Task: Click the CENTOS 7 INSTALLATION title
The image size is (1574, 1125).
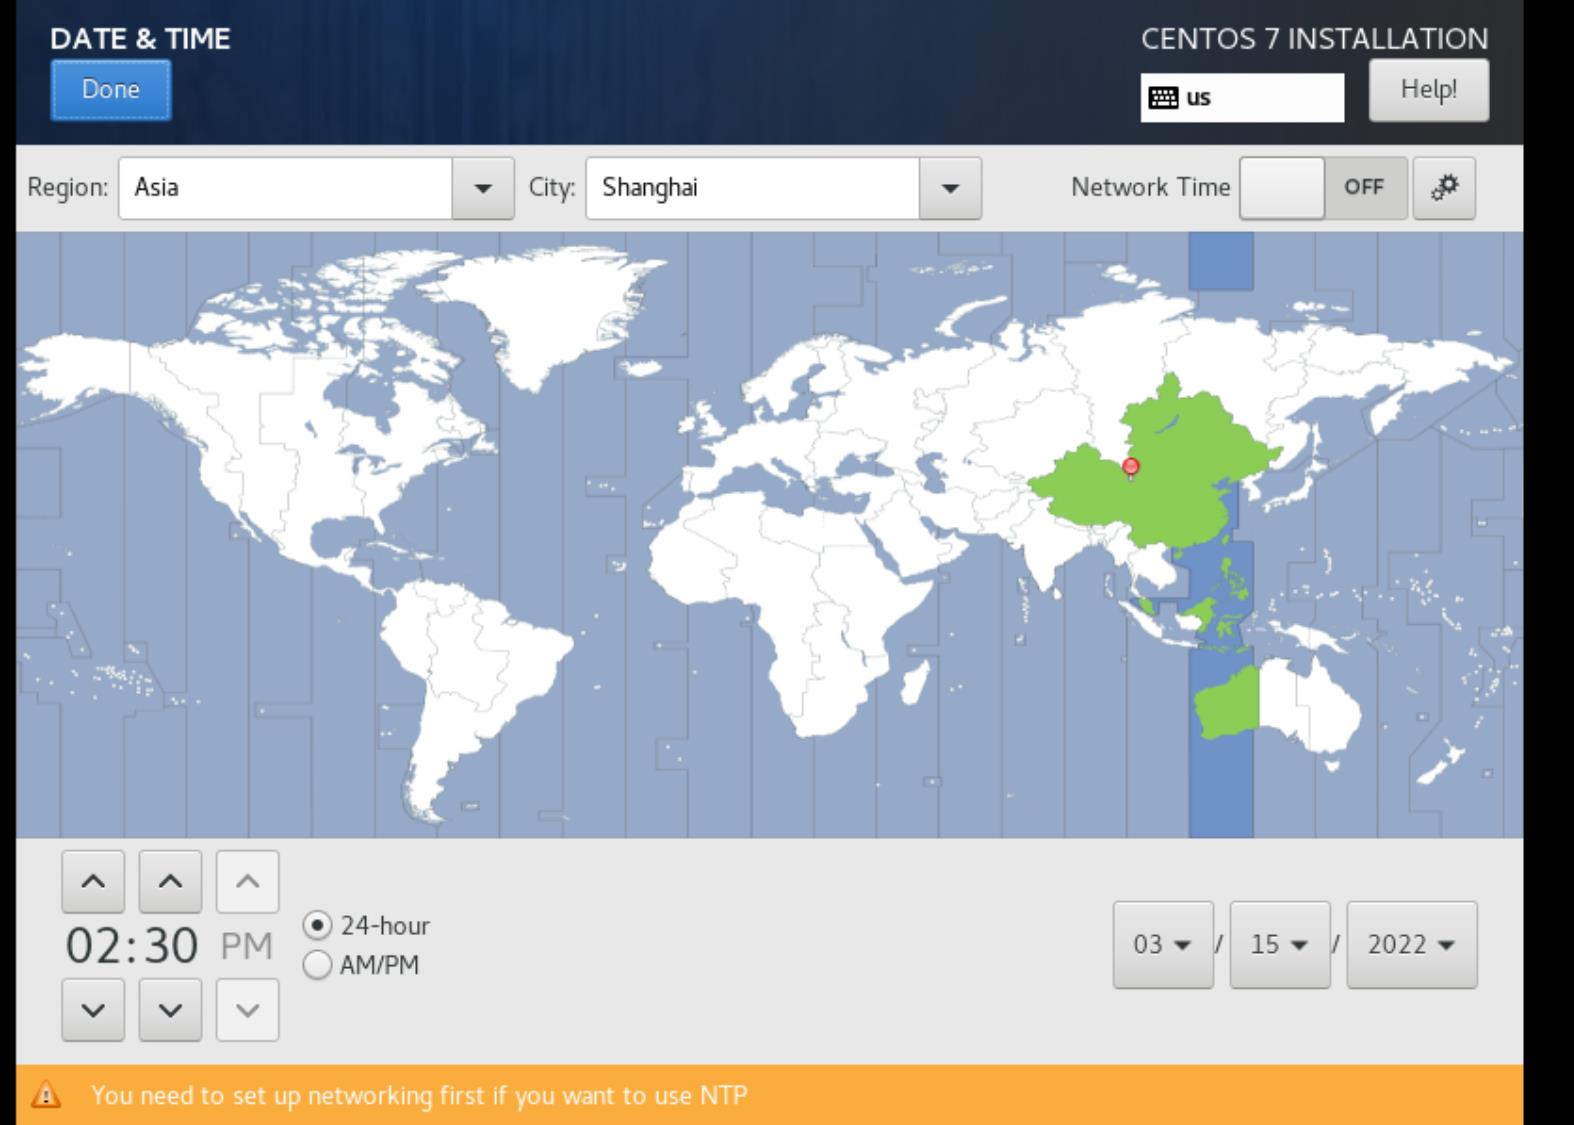Action: (1314, 39)
